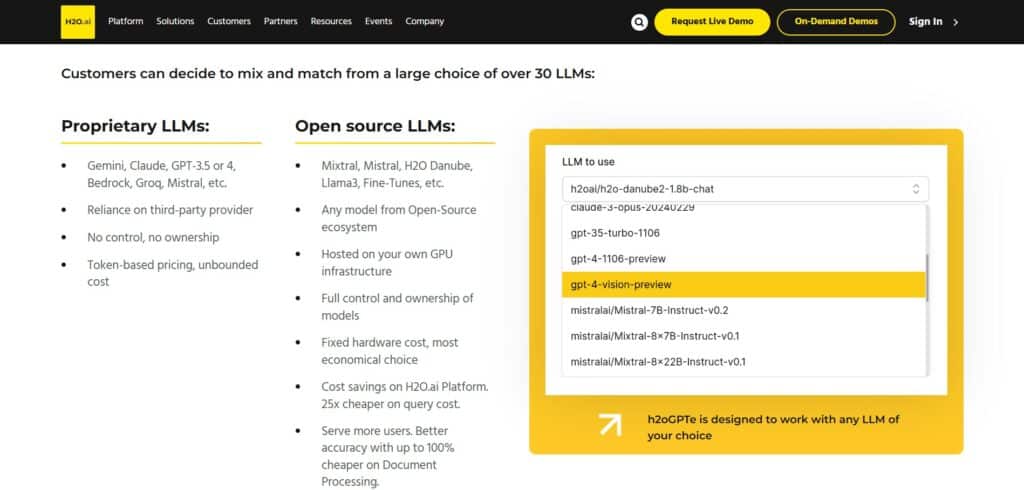This screenshot has width=1024, height=490.
Task: Click text 'No control, no ownership'
Action: 153,237
